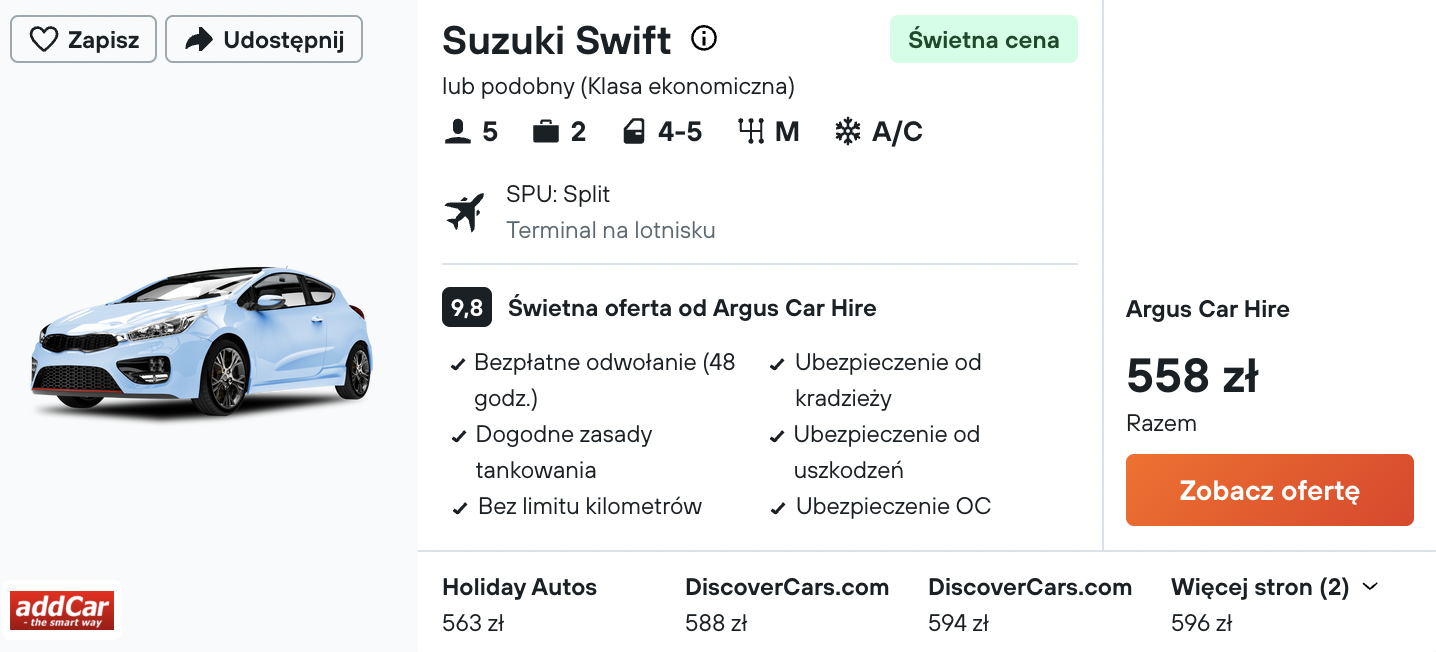Open the Zobacz ofertę button
This screenshot has width=1436, height=652.
coord(1270,490)
